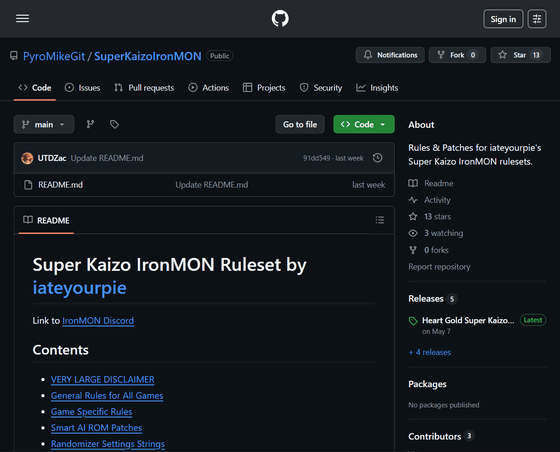
Task: Open Packages heading link
Action: click(427, 384)
